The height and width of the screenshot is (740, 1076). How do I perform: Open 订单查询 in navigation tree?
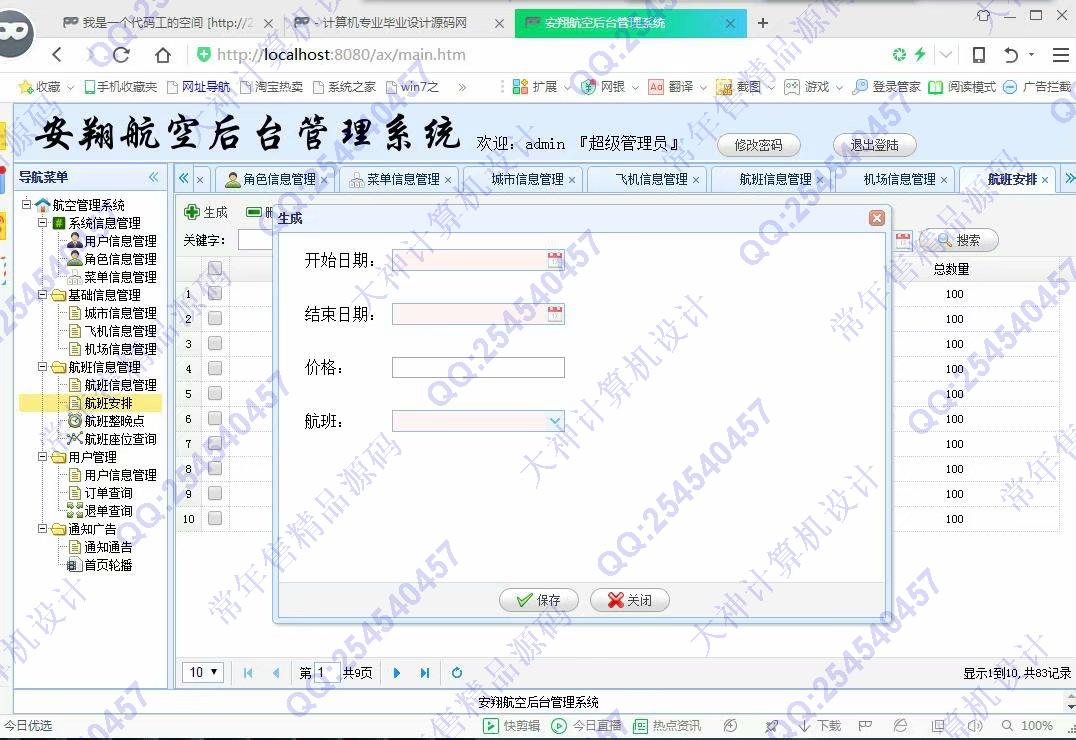(108, 493)
